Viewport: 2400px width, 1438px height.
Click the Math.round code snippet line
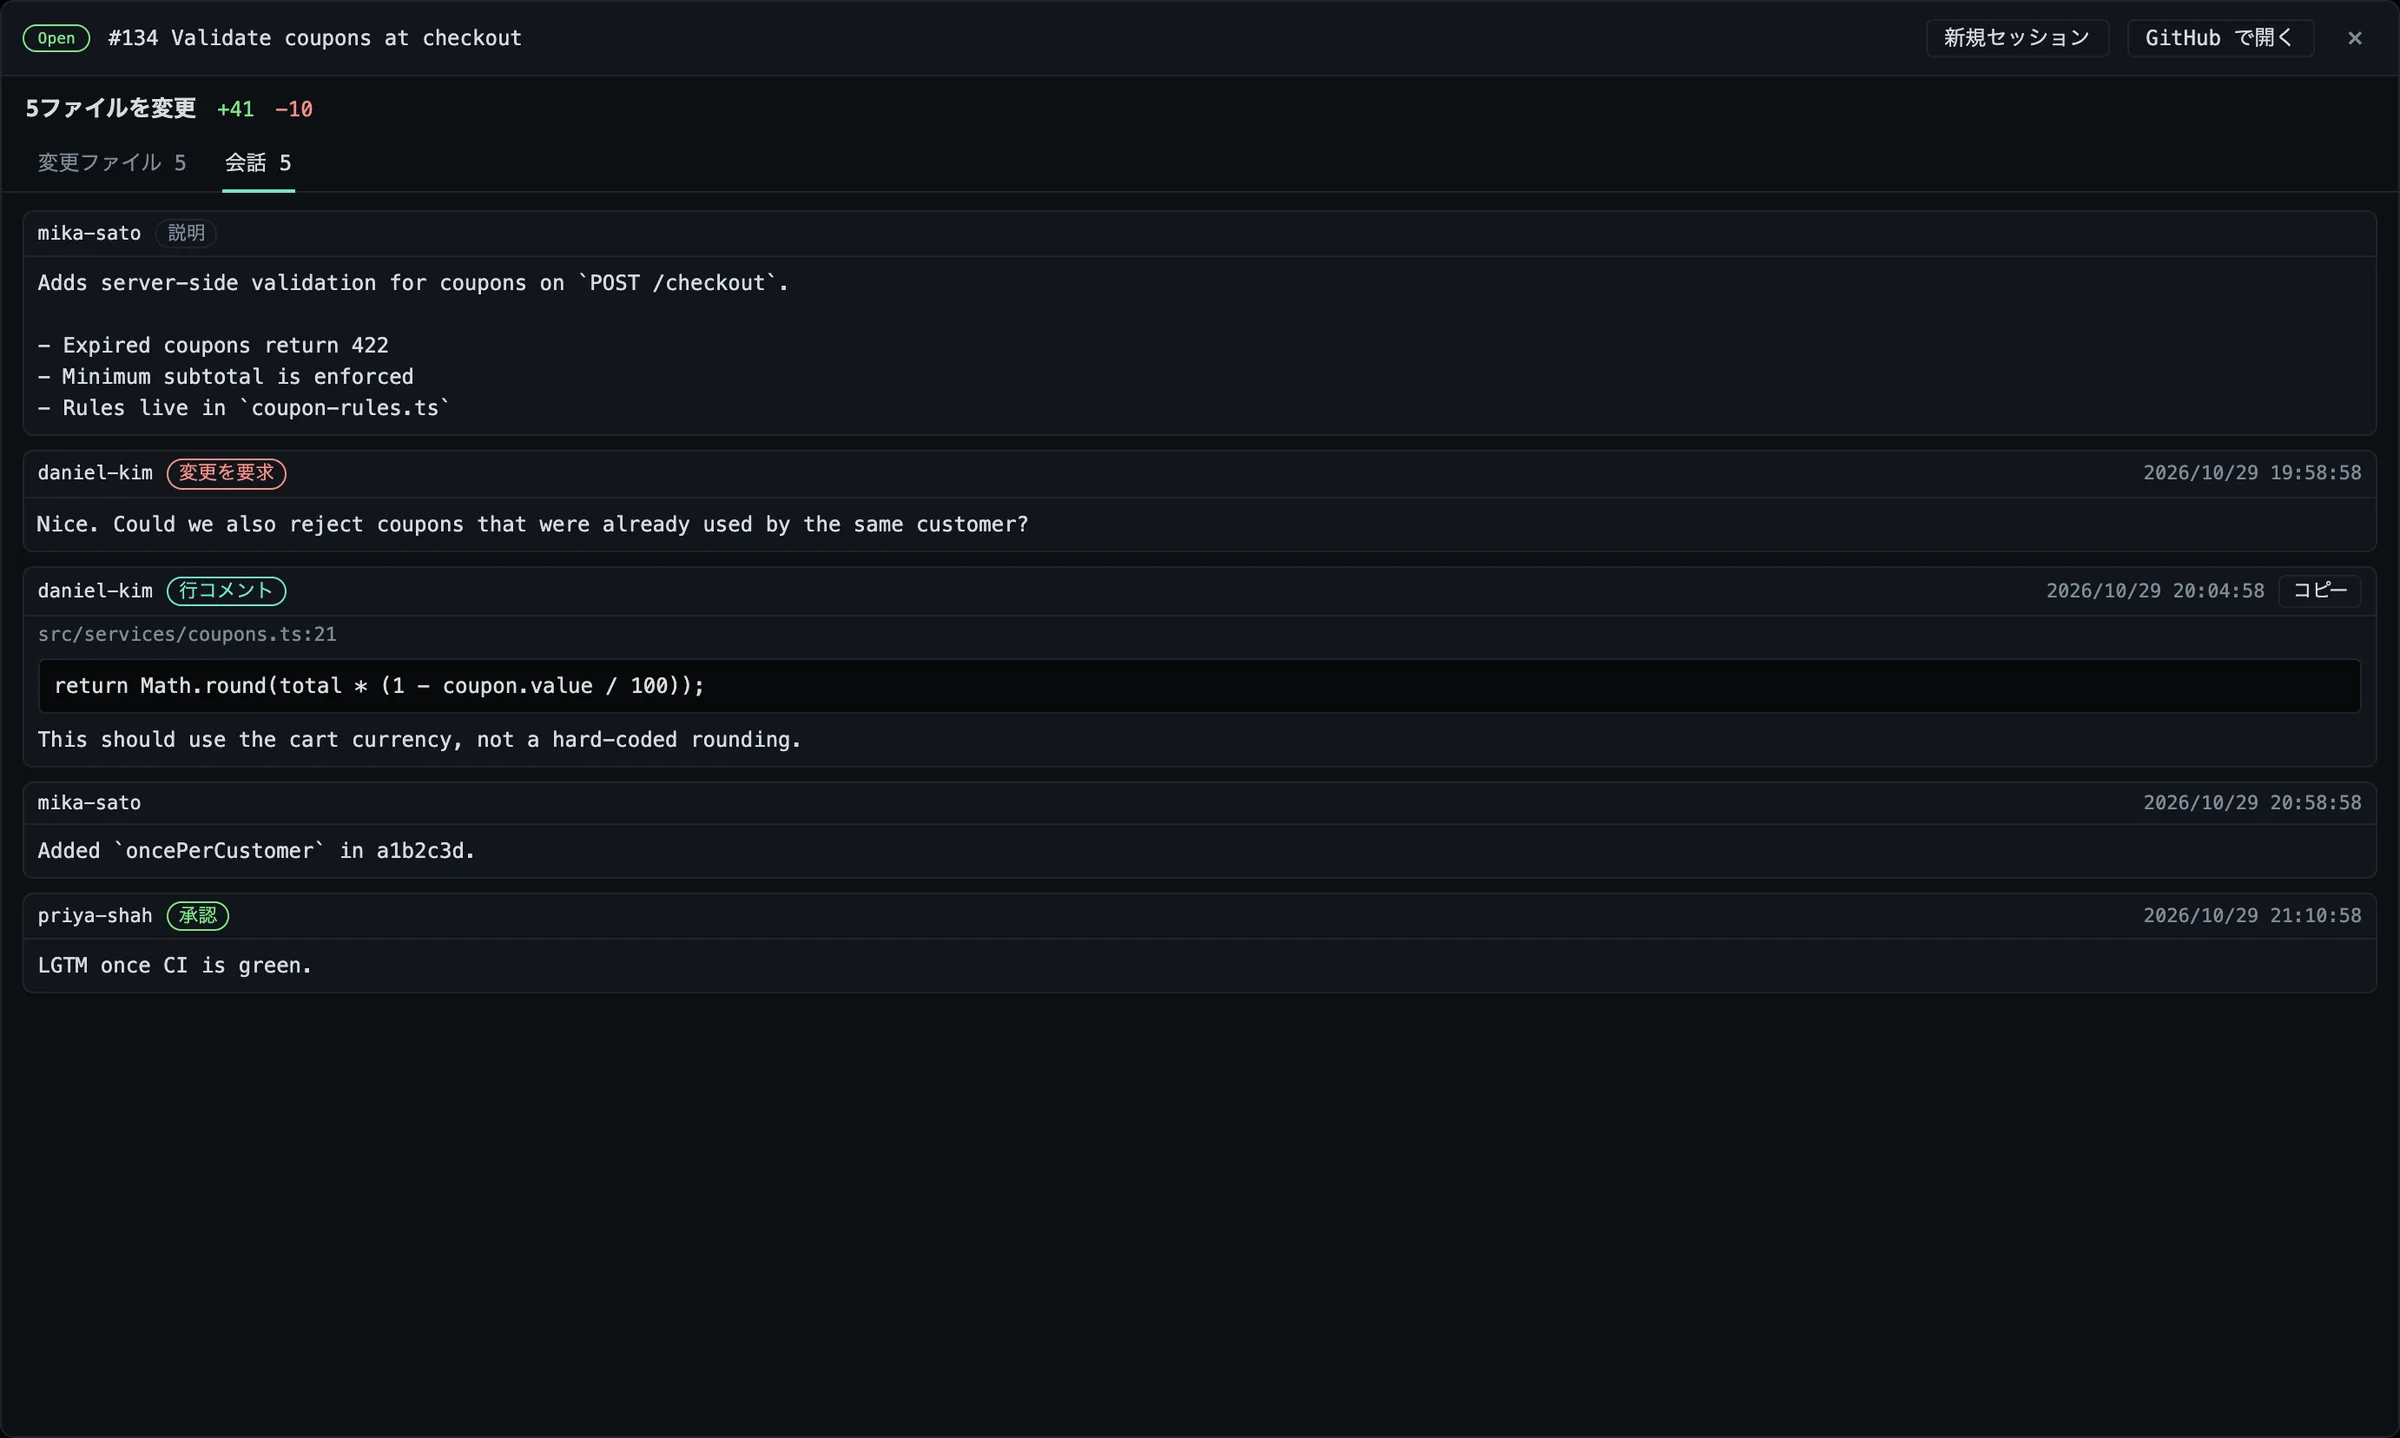(x=1199, y=686)
